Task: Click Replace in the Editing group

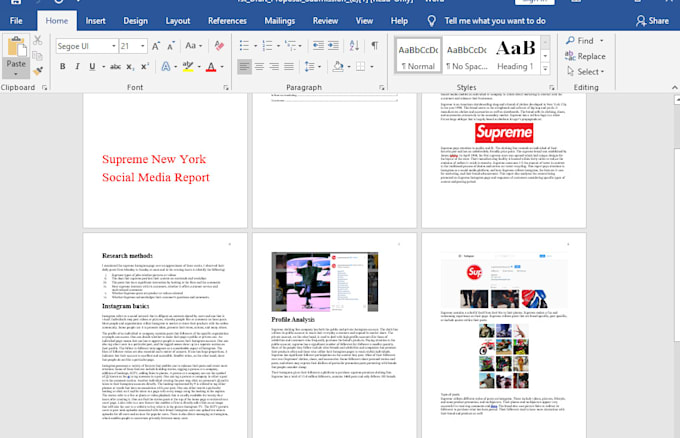Action: (585, 56)
